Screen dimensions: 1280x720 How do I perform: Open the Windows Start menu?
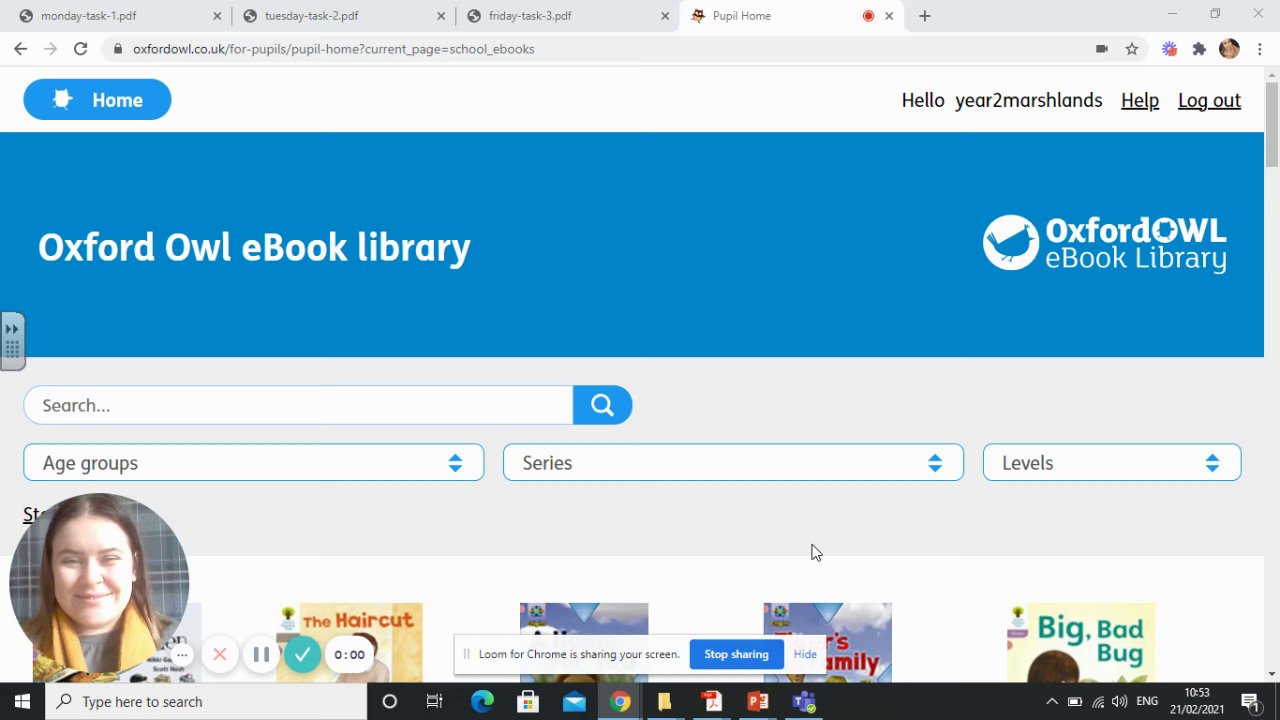[22, 702]
